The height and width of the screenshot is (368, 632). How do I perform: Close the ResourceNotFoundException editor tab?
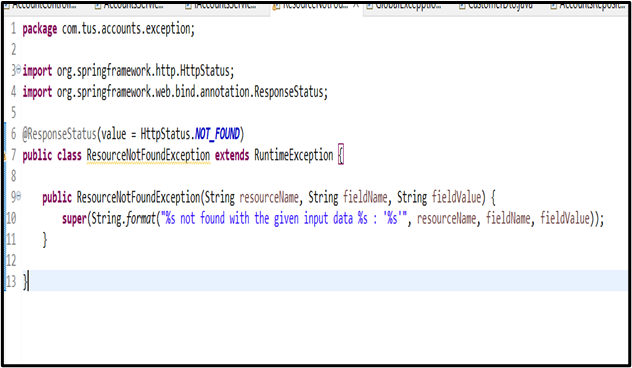(x=356, y=6)
